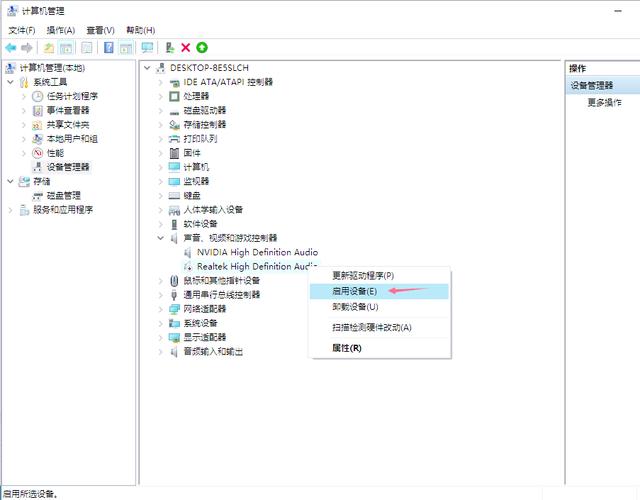This screenshot has height=500, width=640.
Task: Collapse the 存储 tree node
Action: click(x=11, y=181)
